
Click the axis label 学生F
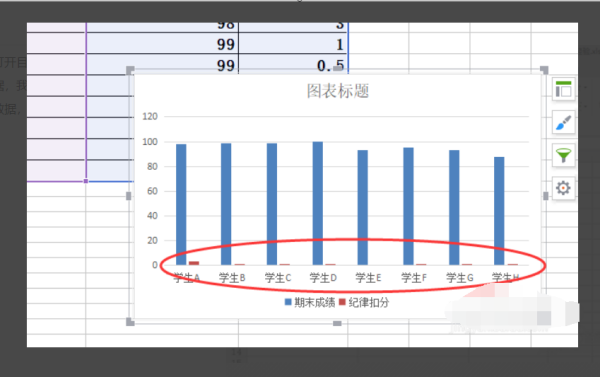[x=414, y=278]
